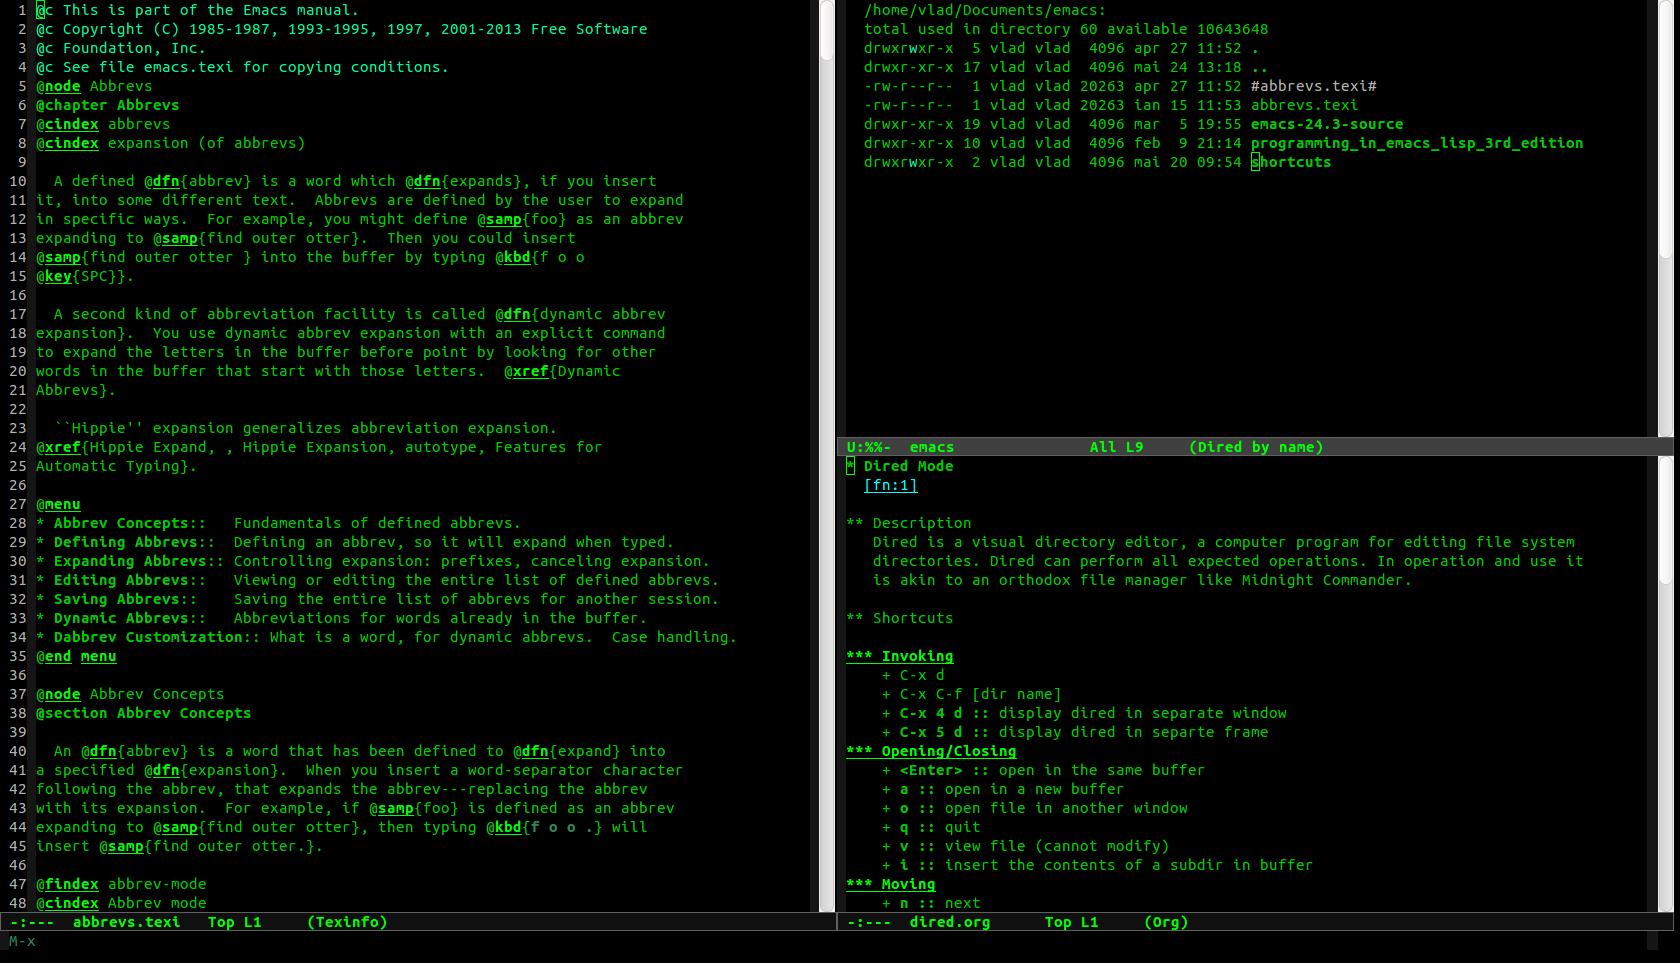Image resolution: width=1680 pixels, height=963 pixels.
Task: Click '@section Abbrev Concepts' text
Action: [143, 713]
